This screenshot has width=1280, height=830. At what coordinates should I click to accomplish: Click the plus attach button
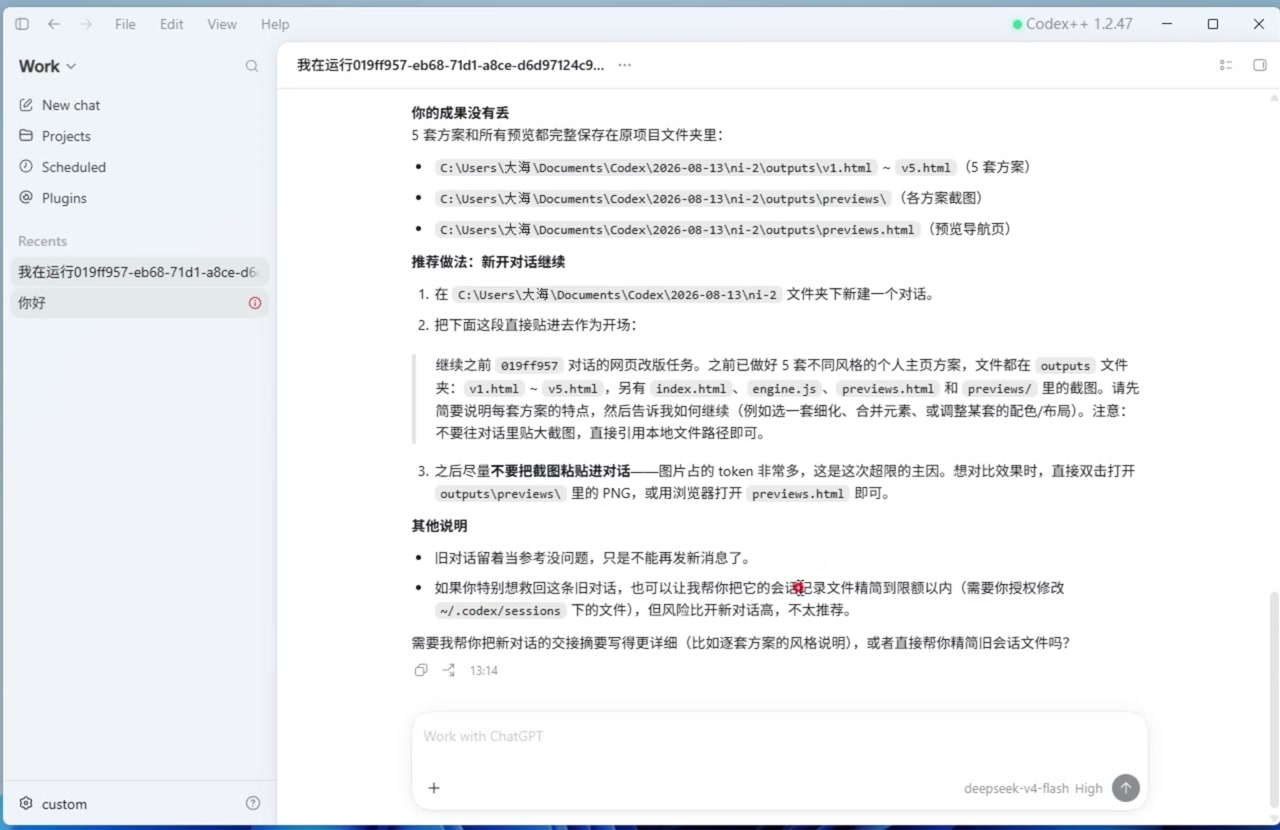click(434, 788)
